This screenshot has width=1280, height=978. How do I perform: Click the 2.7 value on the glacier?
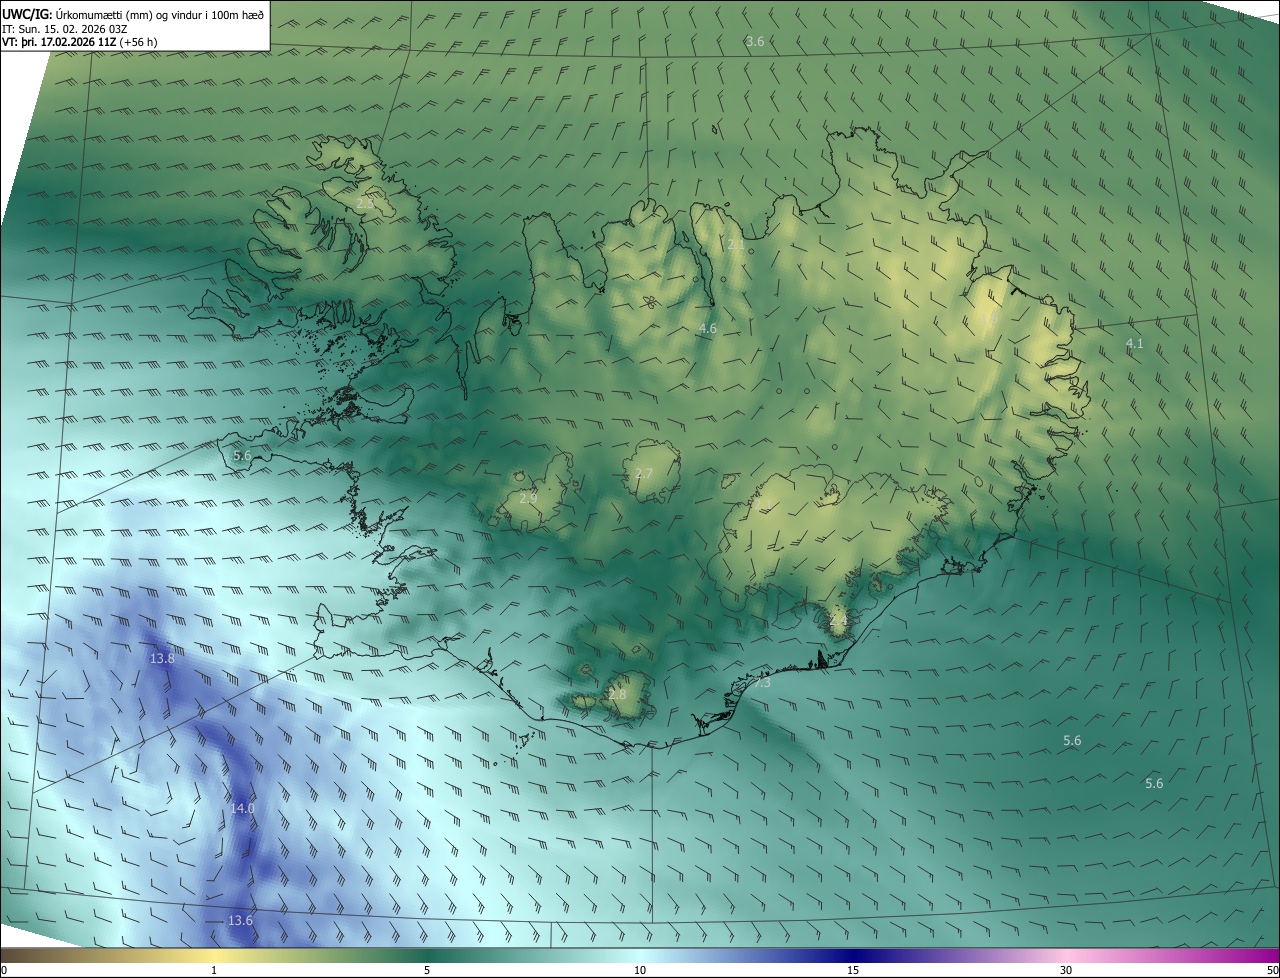click(643, 473)
